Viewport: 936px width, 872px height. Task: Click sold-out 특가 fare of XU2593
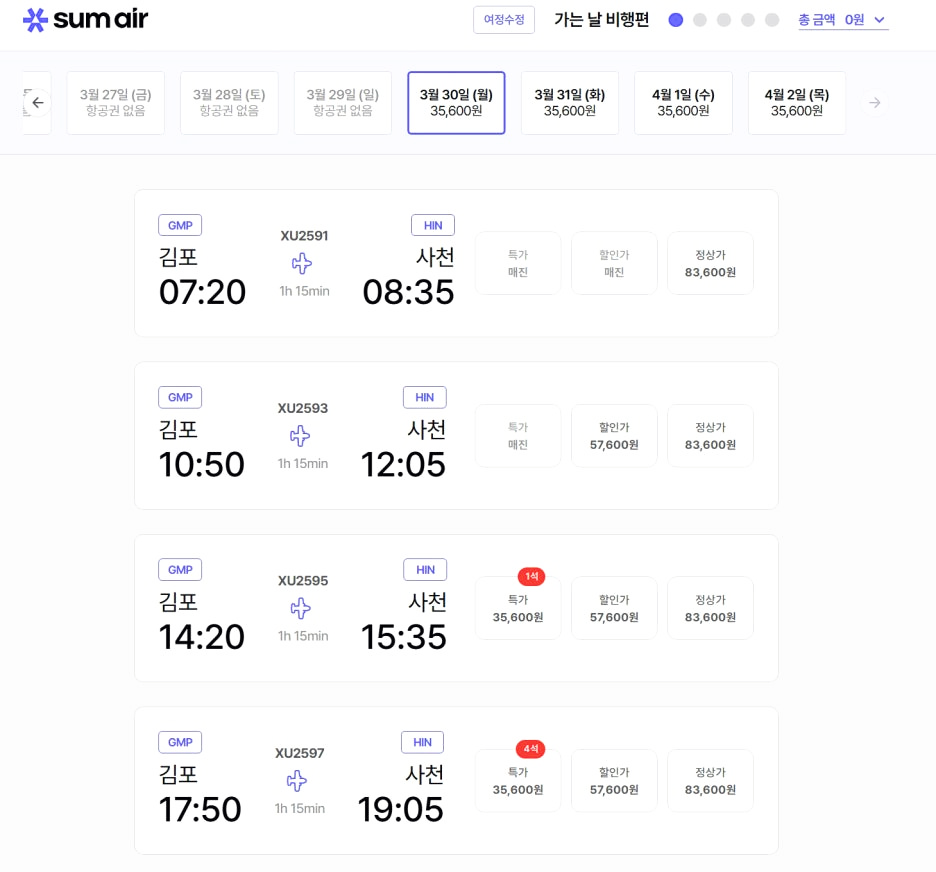tap(518, 436)
